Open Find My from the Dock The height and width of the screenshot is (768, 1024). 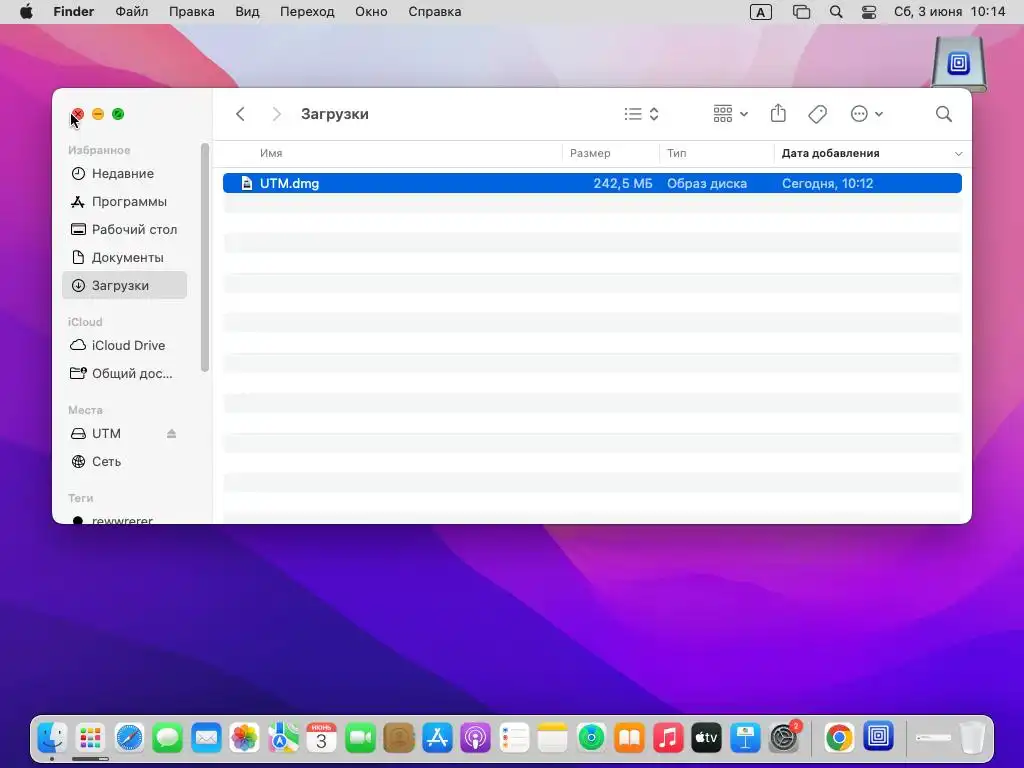[x=591, y=739]
